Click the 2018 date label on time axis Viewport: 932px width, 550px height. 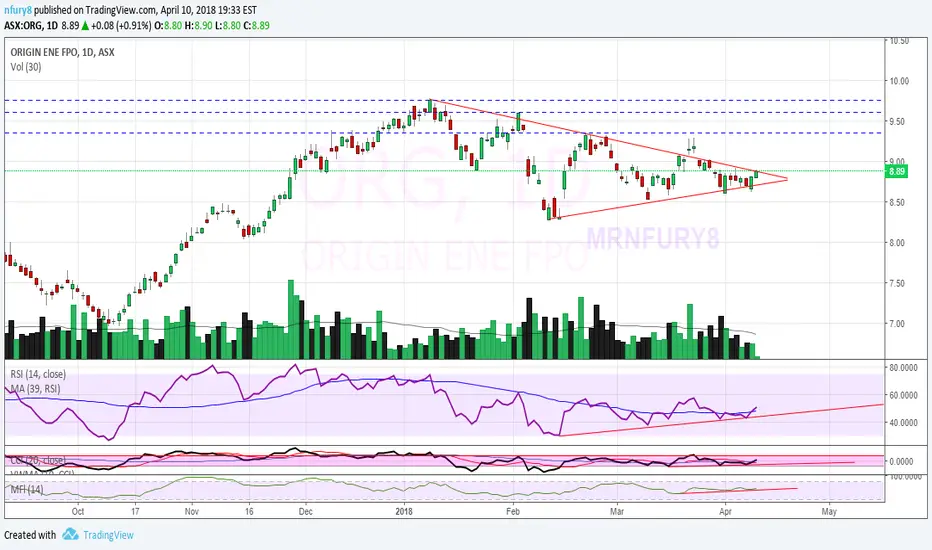coord(404,511)
